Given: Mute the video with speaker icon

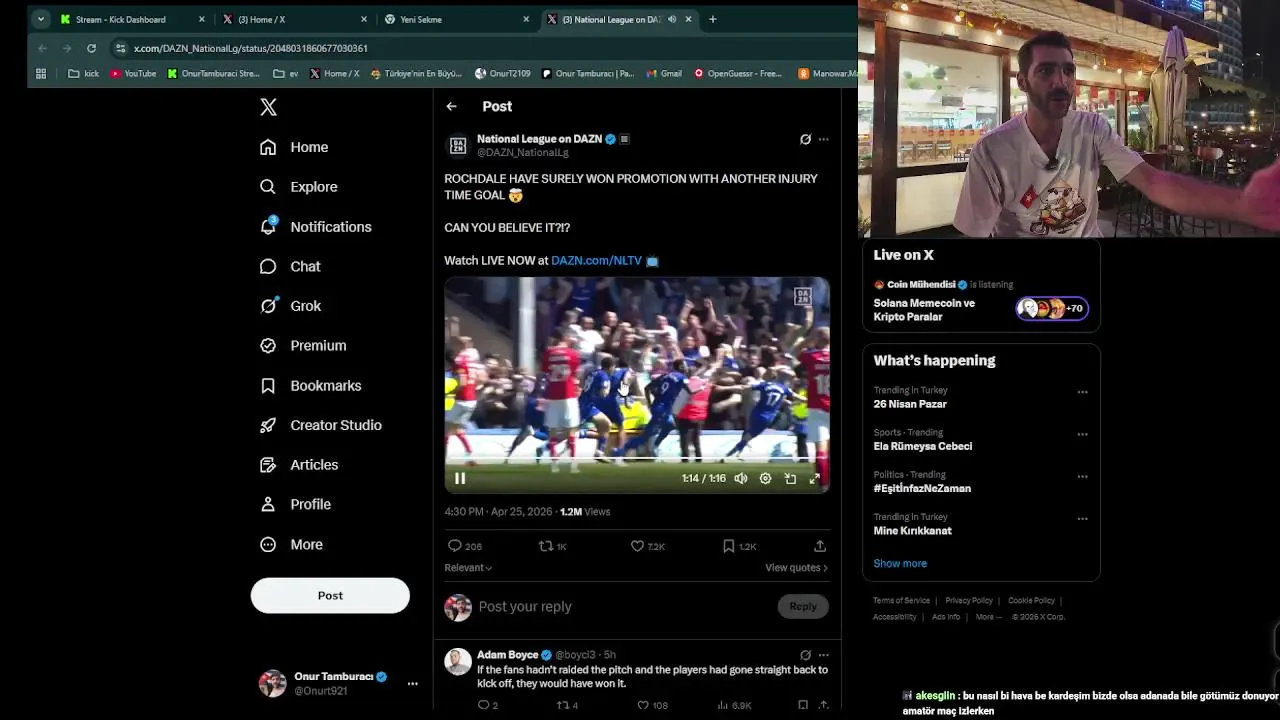Looking at the screenshot, I should point(741,479).
